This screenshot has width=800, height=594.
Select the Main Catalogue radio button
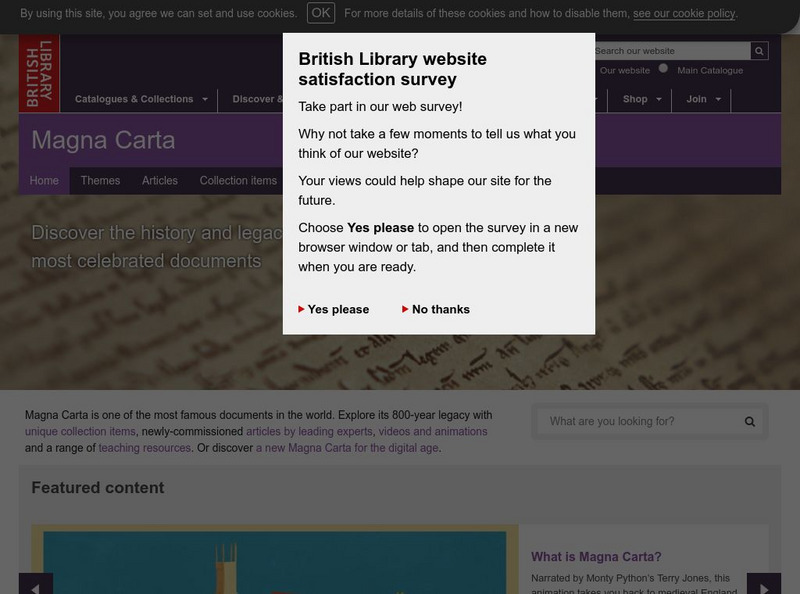663,68
